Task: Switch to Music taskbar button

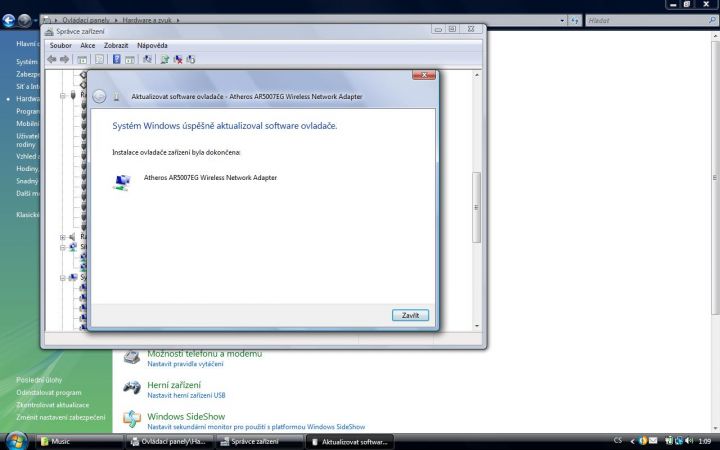Action: pyautogui.click(x=79, y=441)
